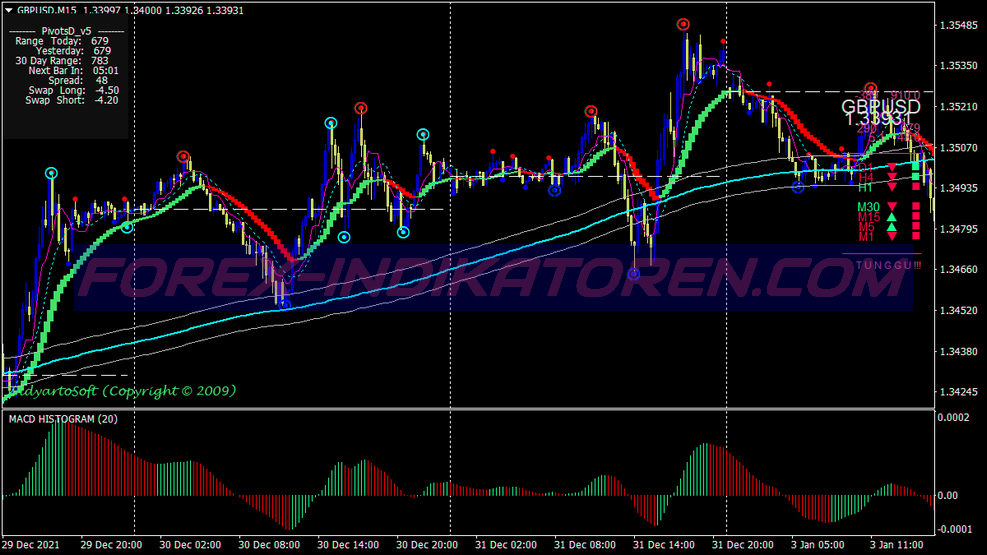Viewport: 987px width, 555px height.
Task: Click the green up arrow beside M15
Action: pyautogui.click(x=892, y=217)
